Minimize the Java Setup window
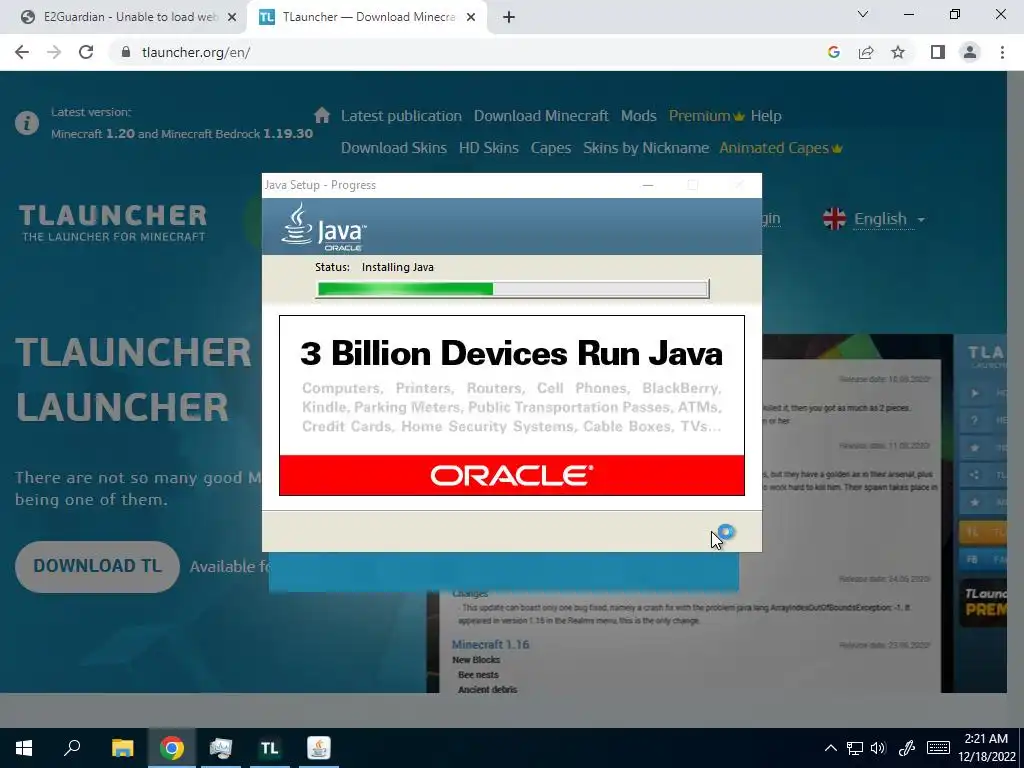This screenshot has height=768, width=1024. coord(648,185)
